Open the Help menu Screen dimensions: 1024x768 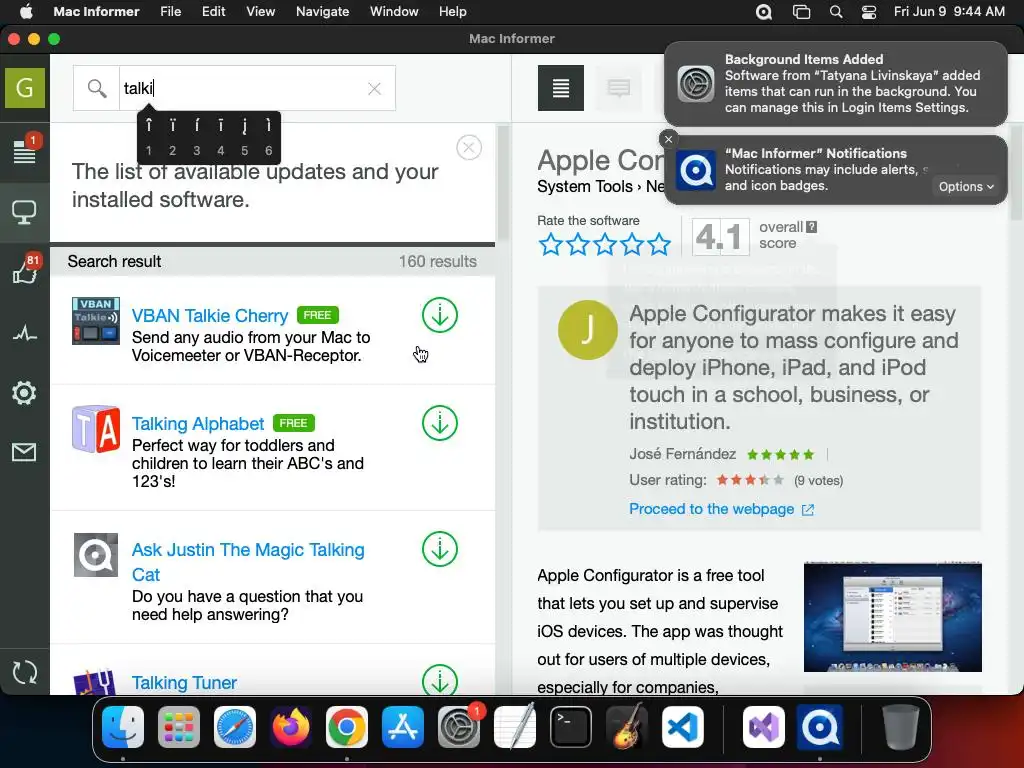453,11
